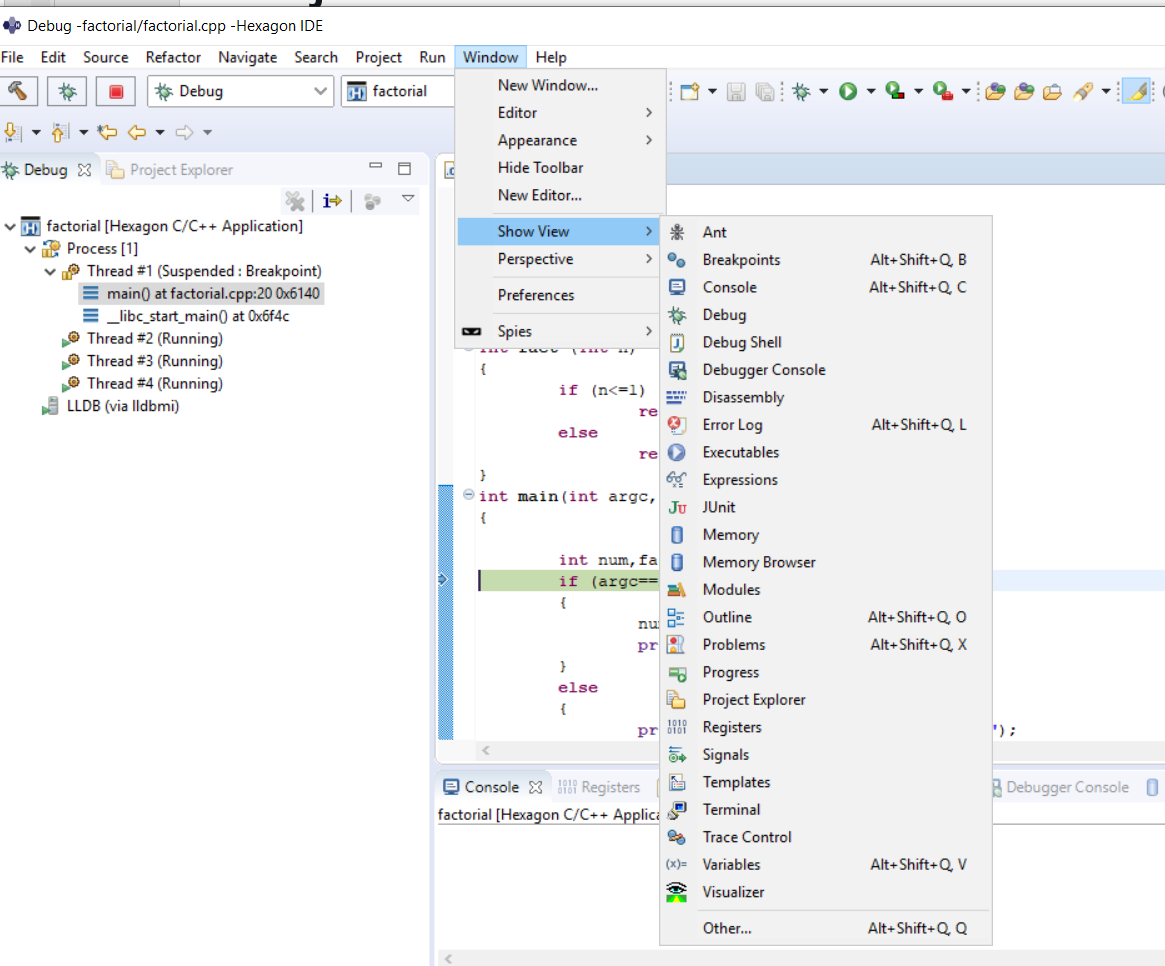Show the Terminal view

tap(825, 810)
